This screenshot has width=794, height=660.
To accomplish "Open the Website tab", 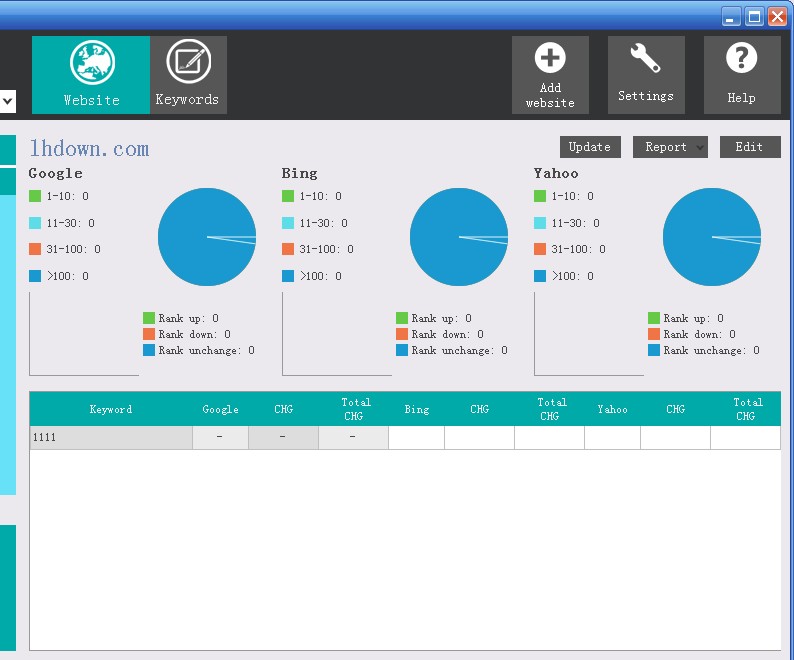I will tap(91, 75).
